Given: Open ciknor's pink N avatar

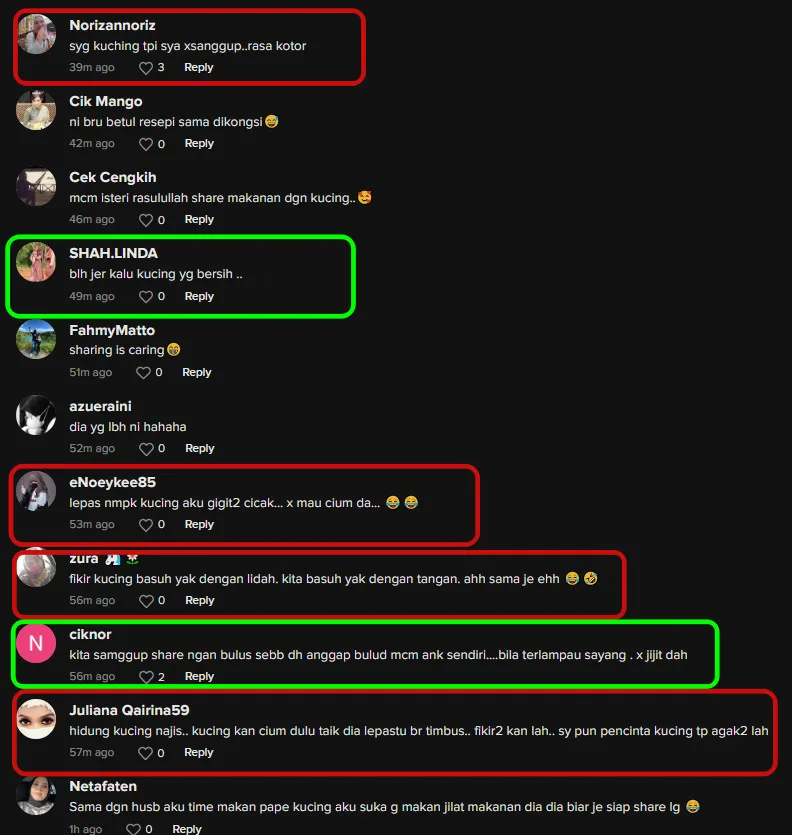Looking at the screenshot, I should click(36, 643).
